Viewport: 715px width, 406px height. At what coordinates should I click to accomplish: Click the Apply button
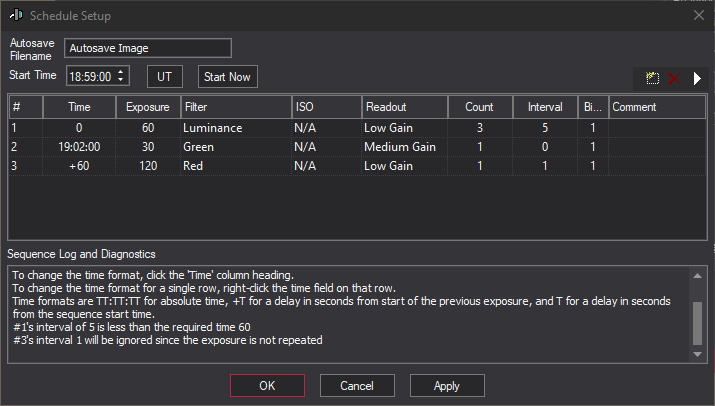(447, 385)
